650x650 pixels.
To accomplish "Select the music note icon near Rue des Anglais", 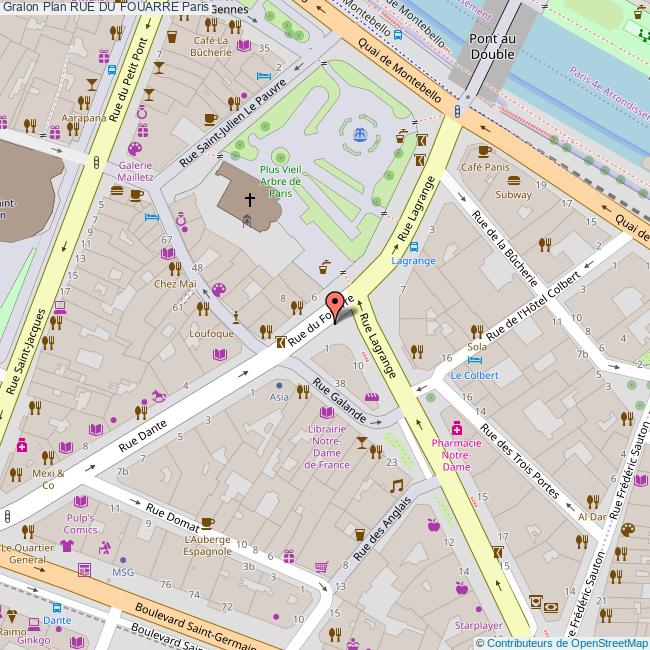I will click(x=397, y=485).
